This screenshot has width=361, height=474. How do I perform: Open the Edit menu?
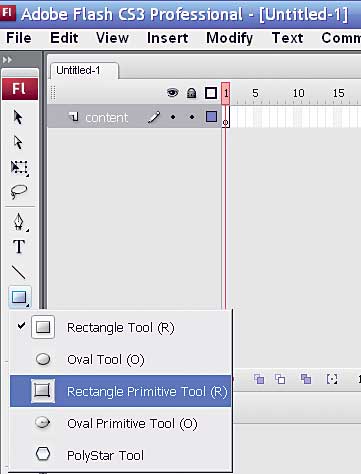tap(64, 38)
